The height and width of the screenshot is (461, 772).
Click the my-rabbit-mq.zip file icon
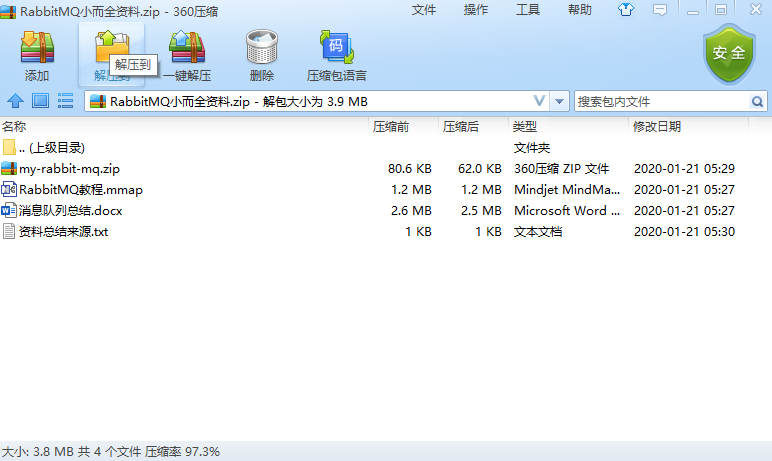click(9, 168)
